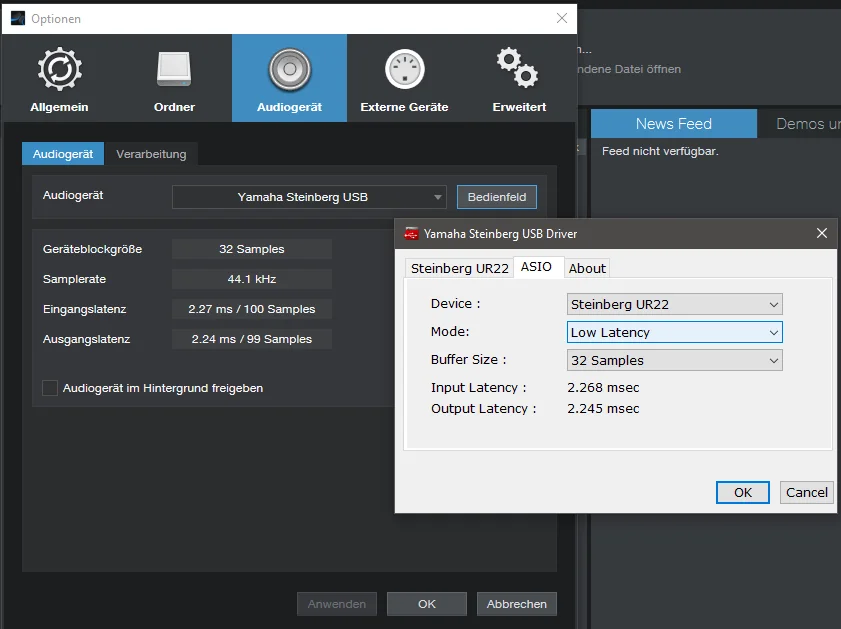Viewport: 841px width, 629px height.
Task: Click the Eingangslatenz value 2.27 ms
Action: (252, 309)
